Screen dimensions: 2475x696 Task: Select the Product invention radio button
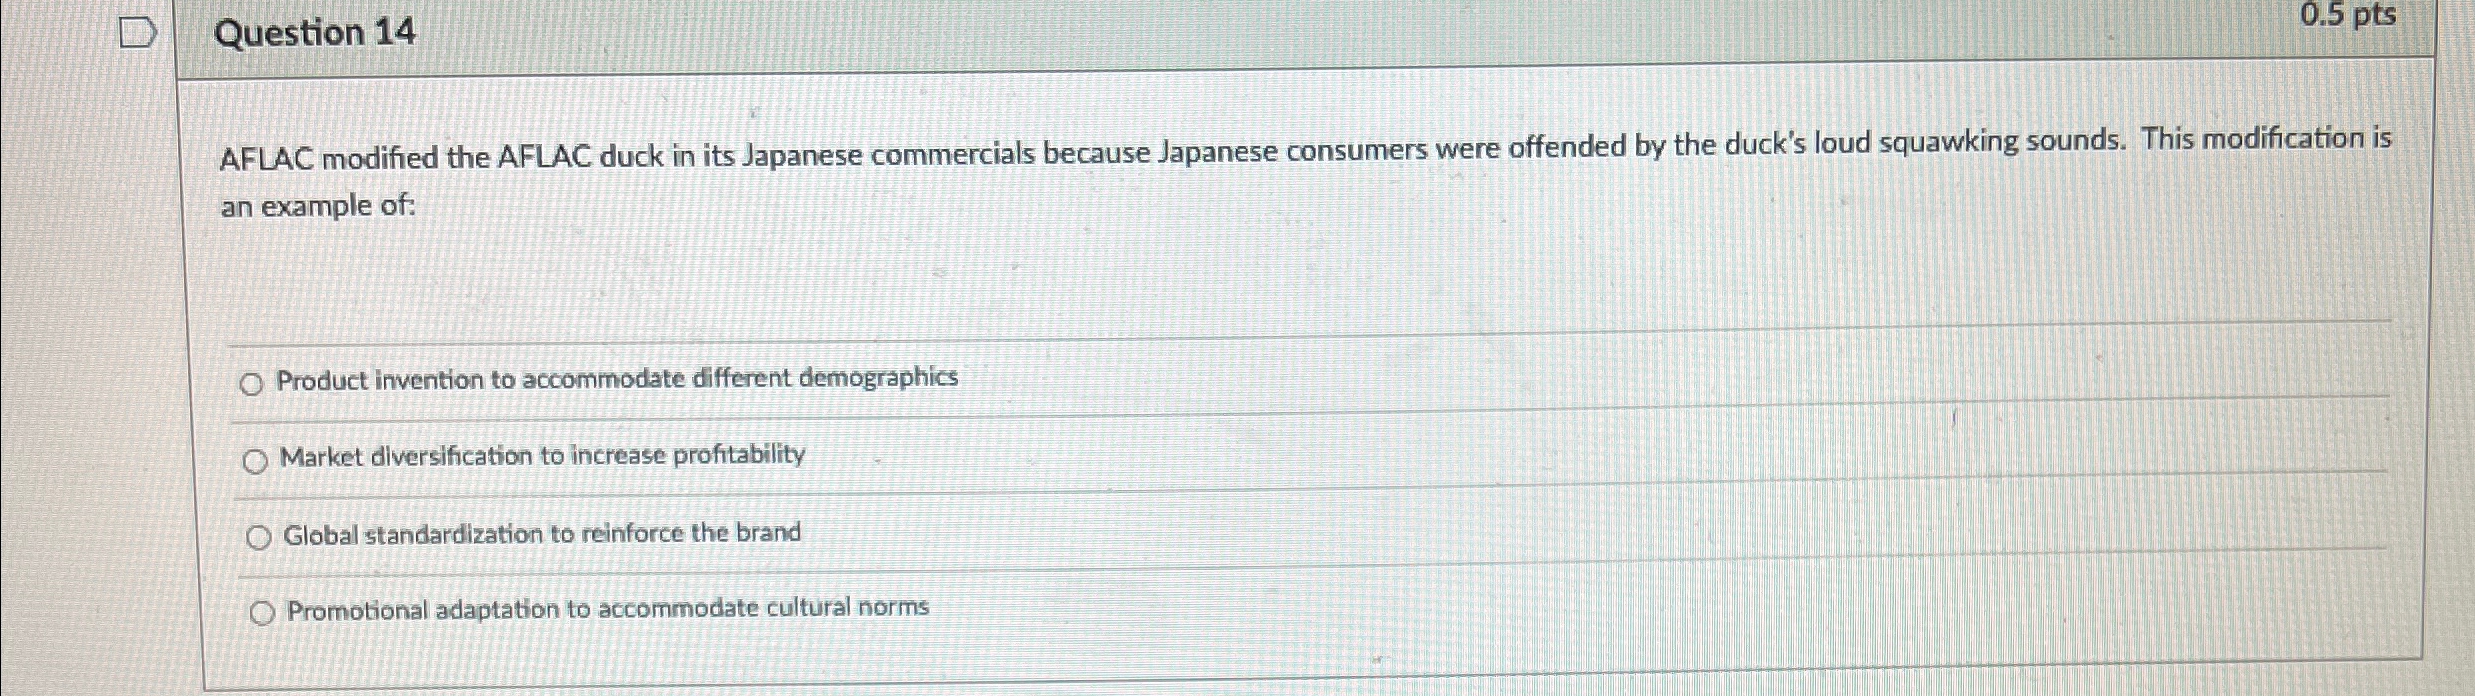[x=252, y=384]
